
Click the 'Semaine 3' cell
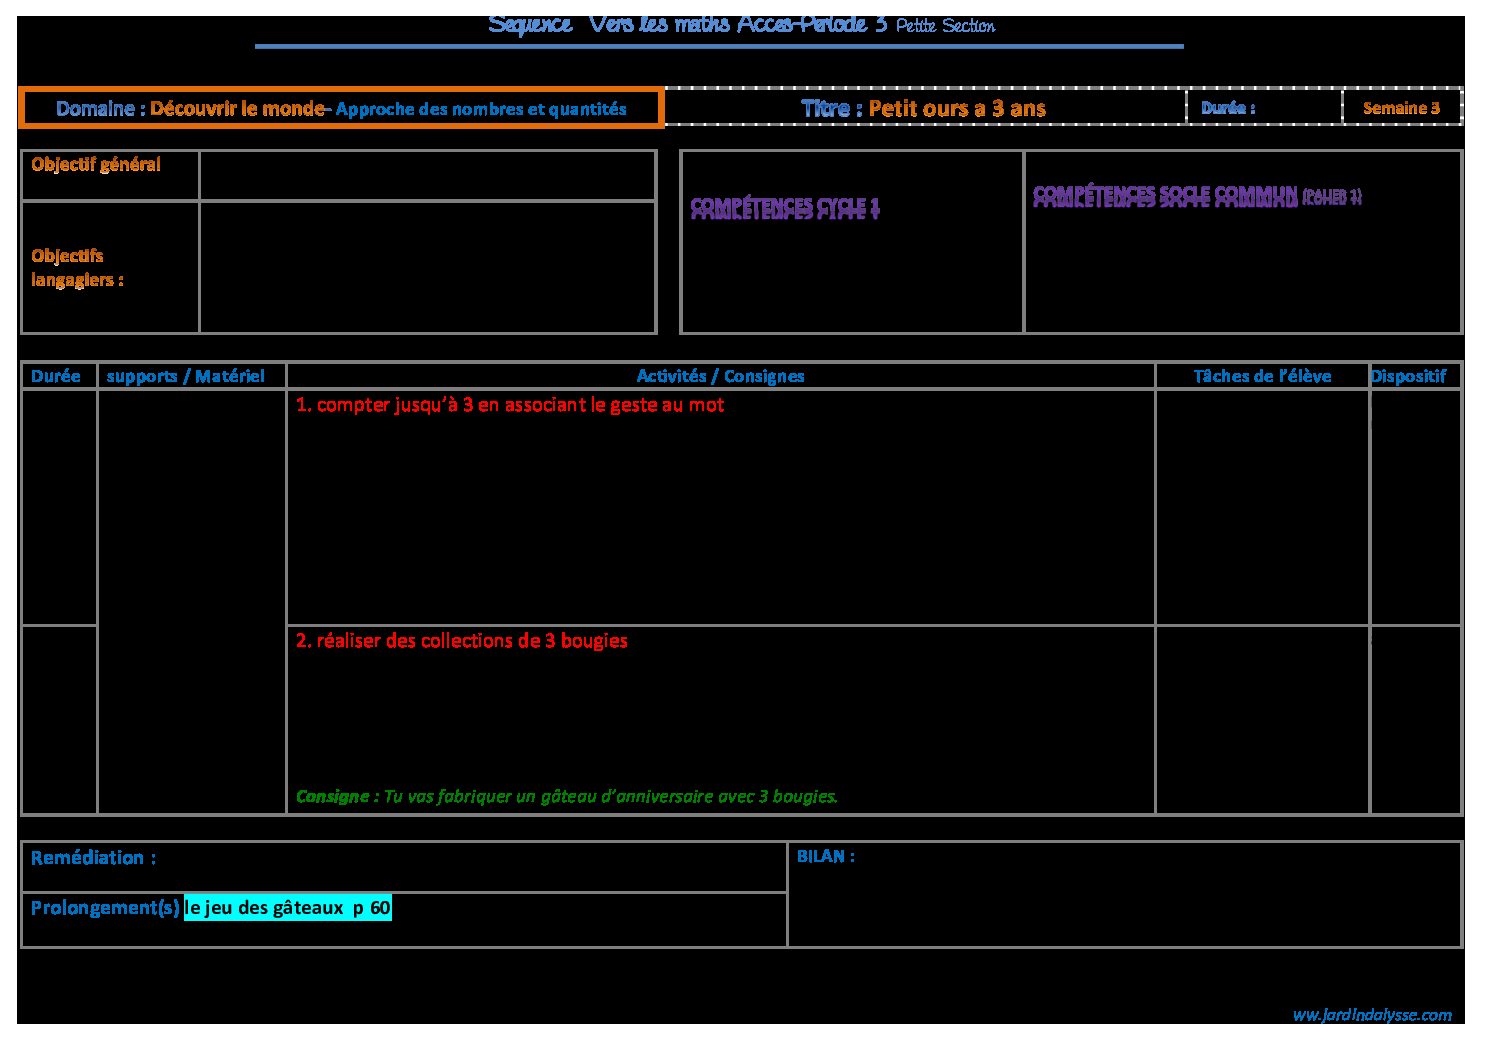[1401, 108]
